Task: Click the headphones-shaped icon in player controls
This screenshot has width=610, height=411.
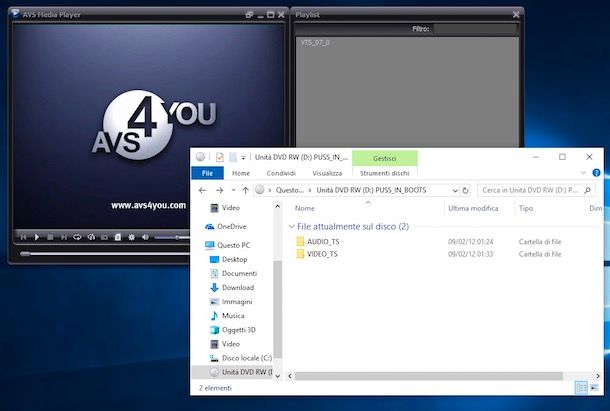Action: coord(91,237)
